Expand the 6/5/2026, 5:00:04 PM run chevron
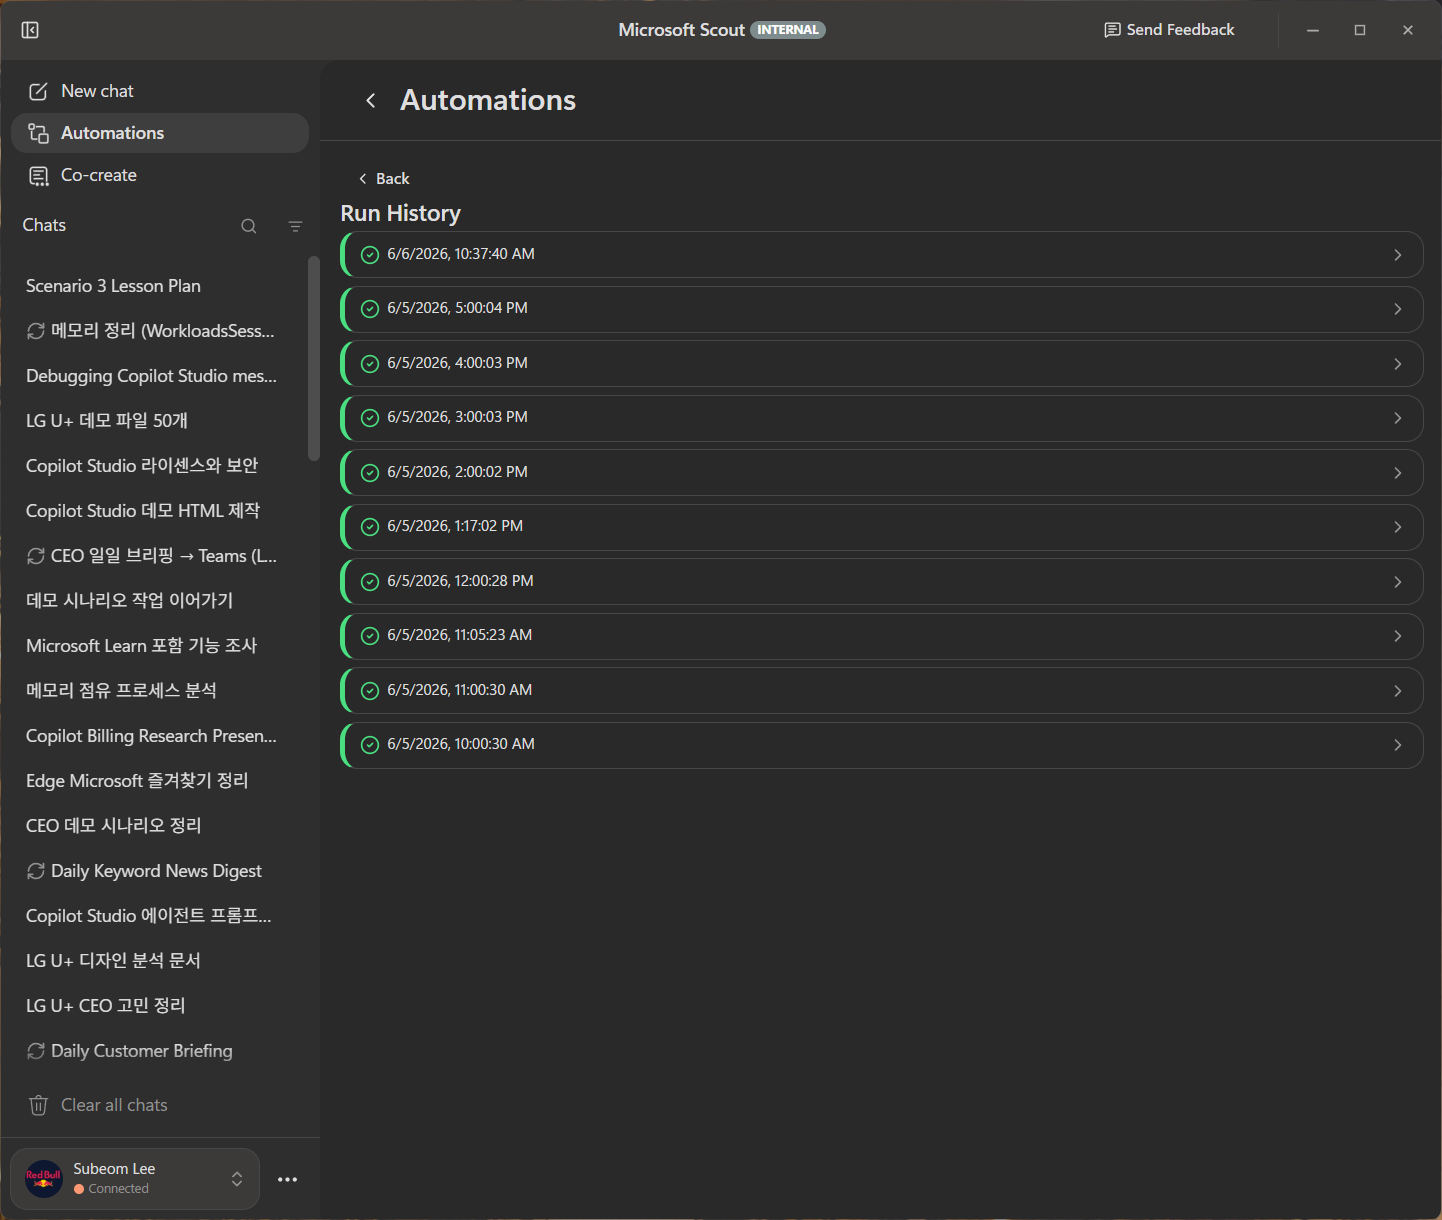Image resolution: width=1442 pixels, height=1220 pixels. pos(1398,309)
